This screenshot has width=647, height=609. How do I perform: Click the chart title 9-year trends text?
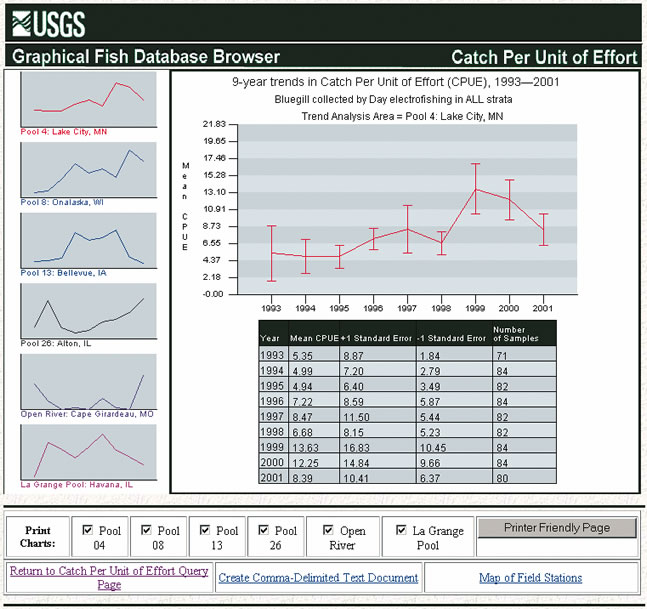pyautogui.click(x=395, y=82)
